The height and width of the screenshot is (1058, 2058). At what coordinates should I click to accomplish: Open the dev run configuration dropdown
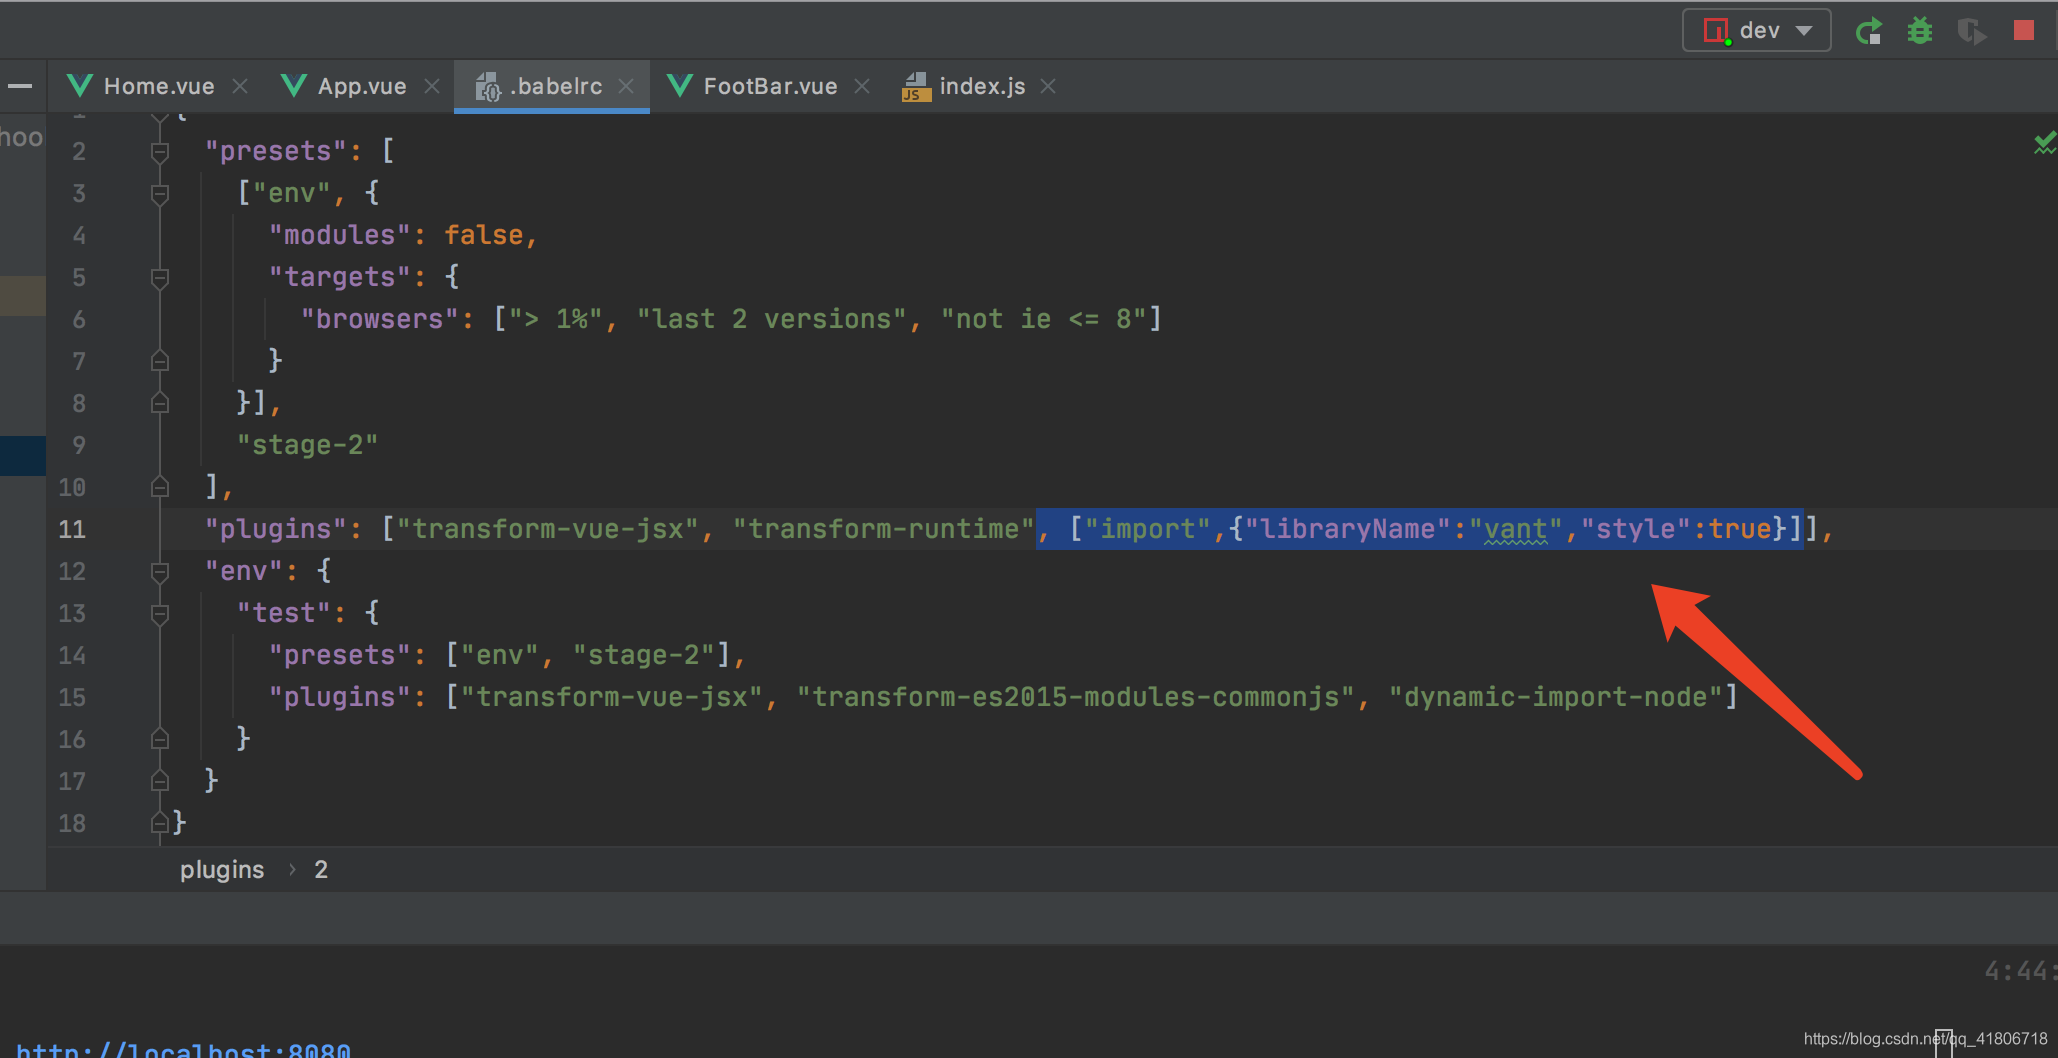tap(1757, 30)
